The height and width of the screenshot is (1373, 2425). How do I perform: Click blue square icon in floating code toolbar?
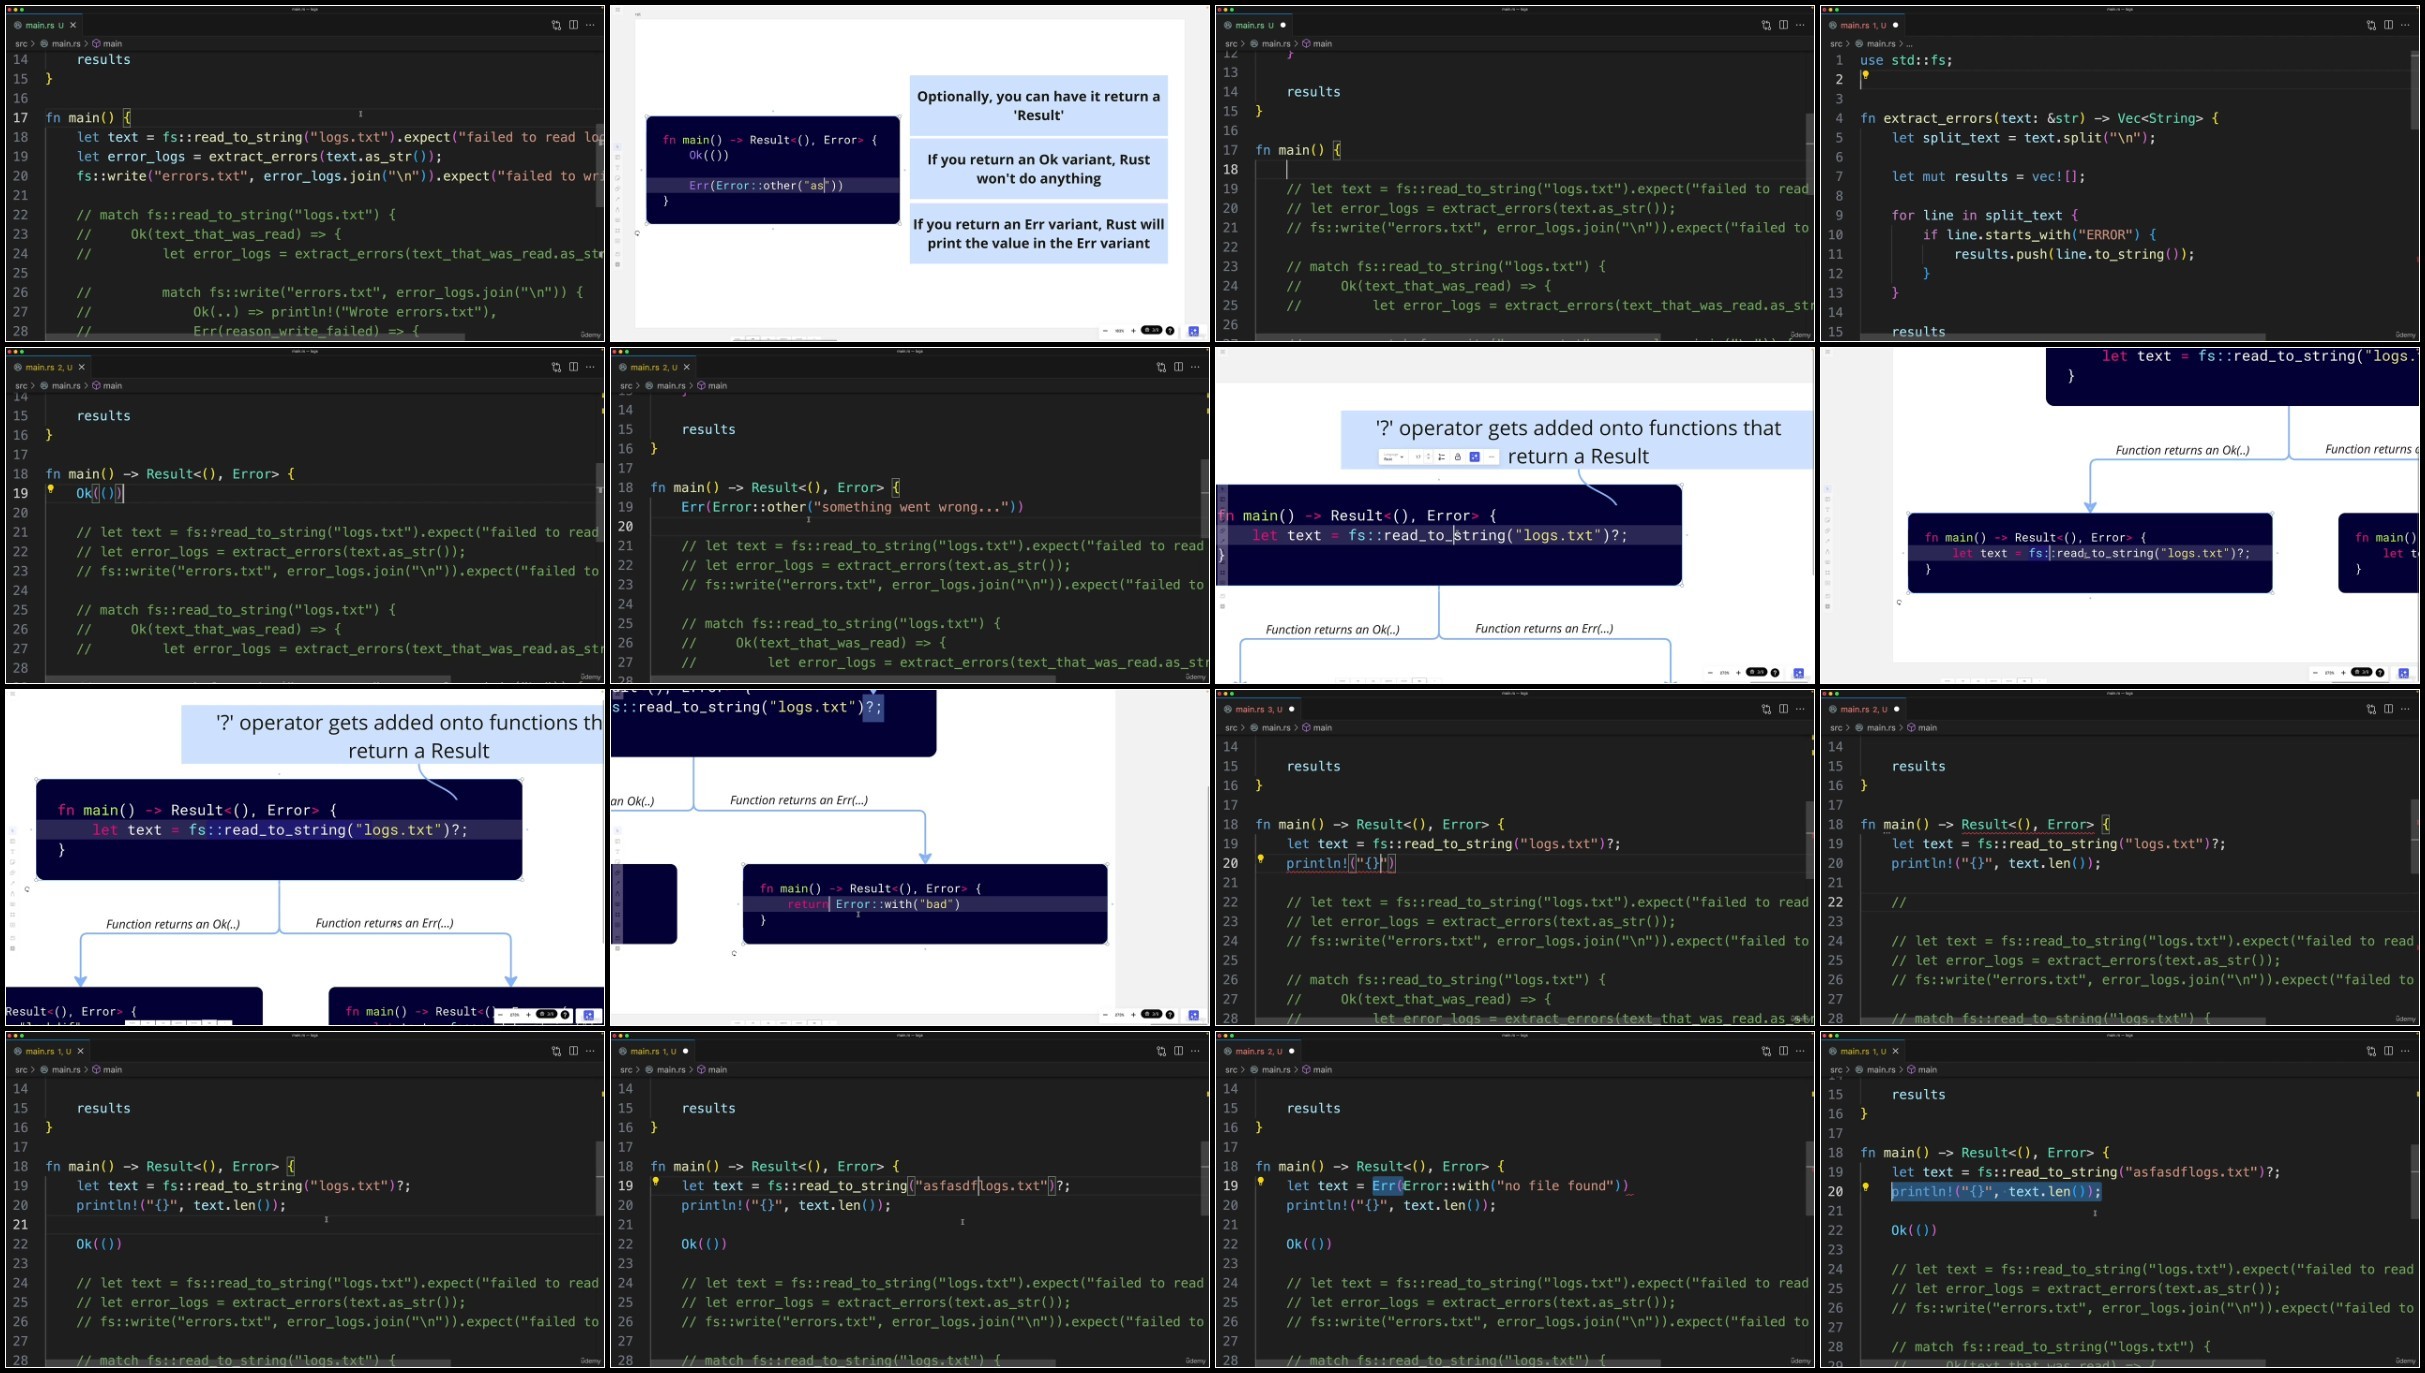[x=1474, y=457]
